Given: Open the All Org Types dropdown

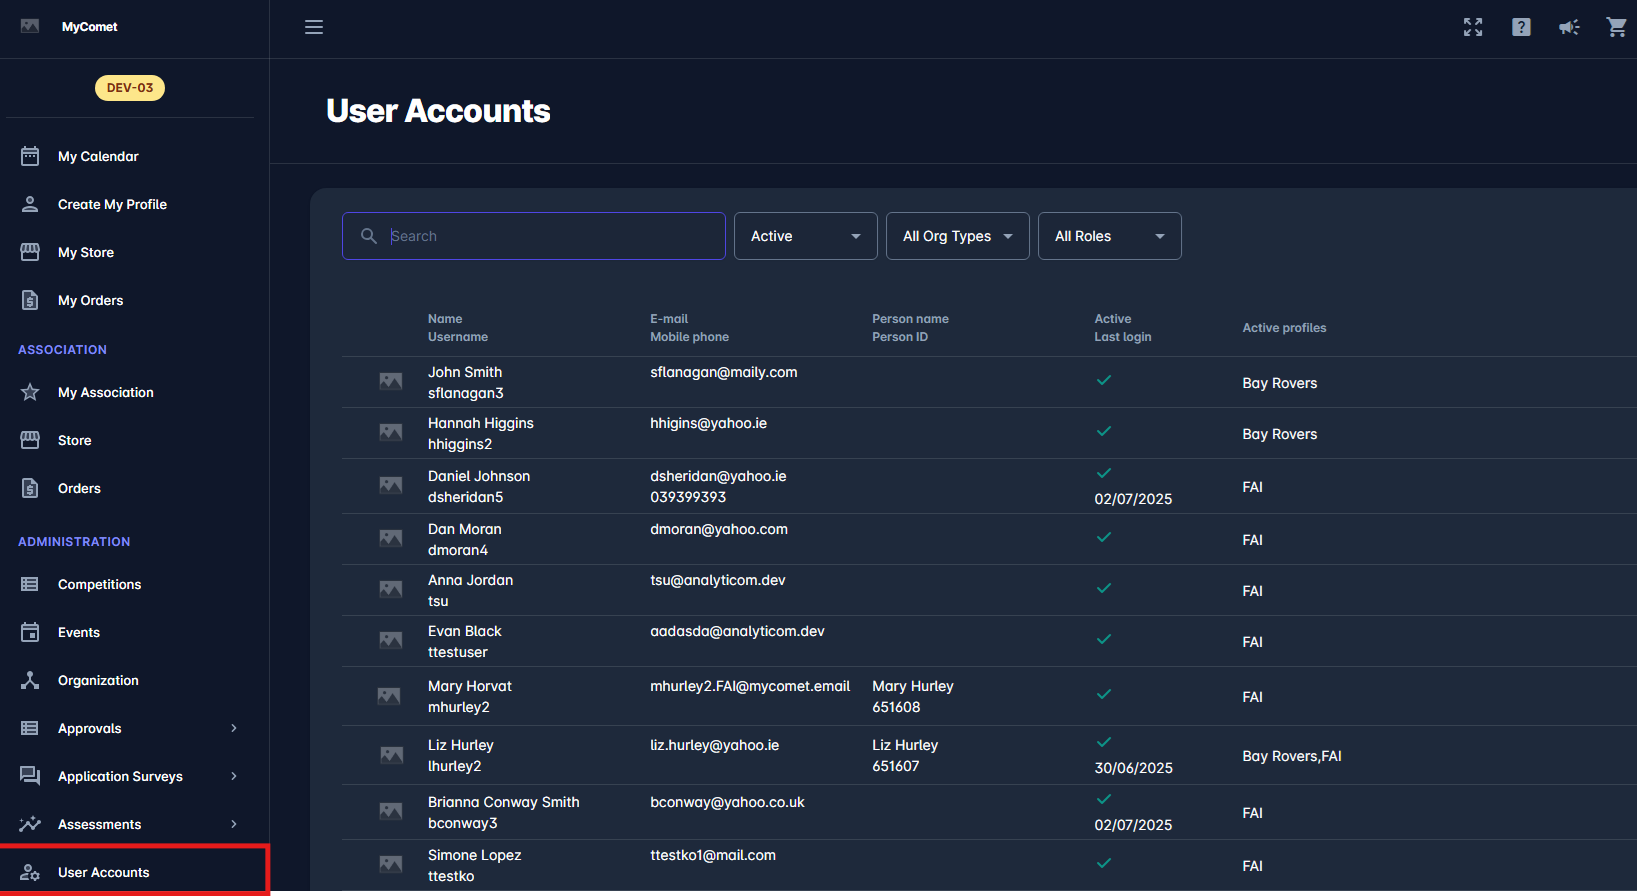Looking at the screenshot, I should [x=957, y=236].
